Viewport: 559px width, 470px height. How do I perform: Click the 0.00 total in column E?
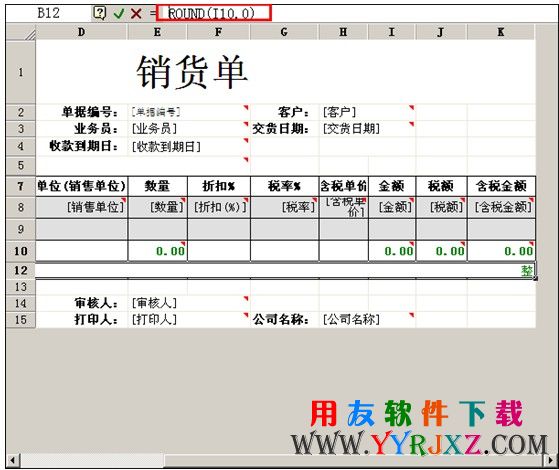pyautogui.click(x=157, y=251)
